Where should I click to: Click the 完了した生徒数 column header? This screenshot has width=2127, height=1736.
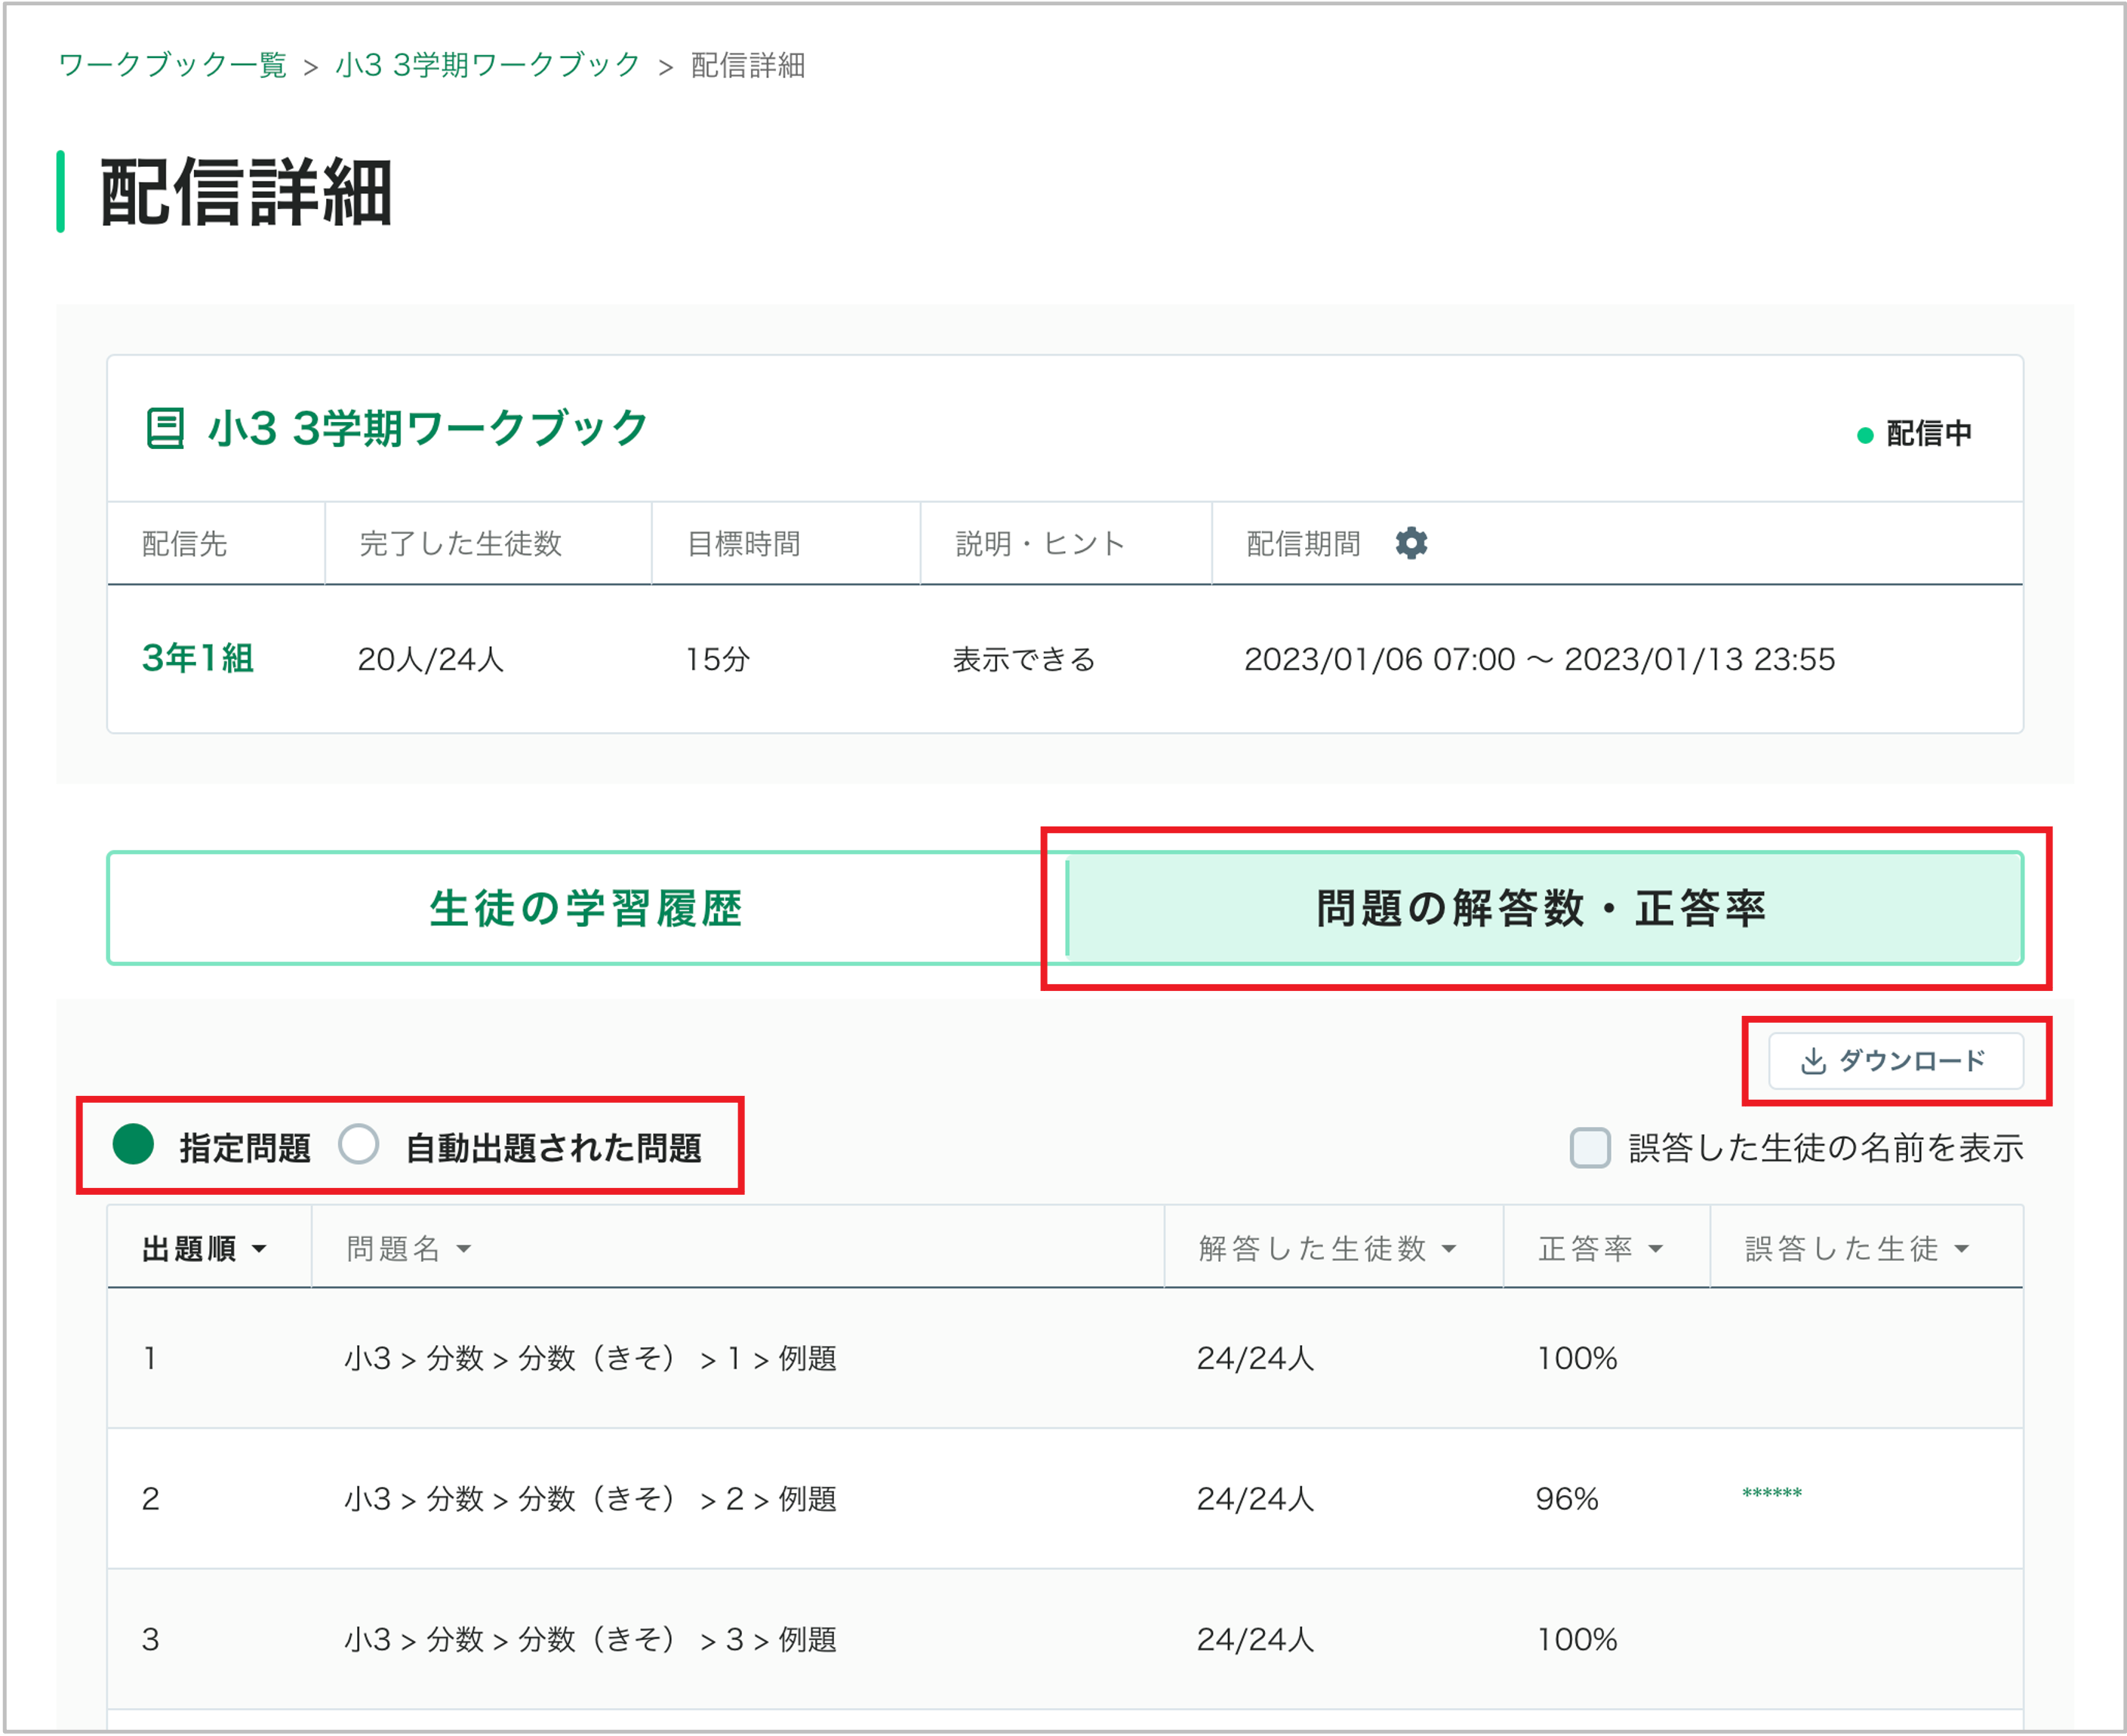pos(460,544)
